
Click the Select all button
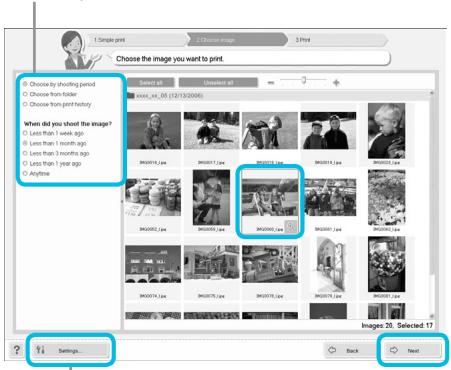(151, 82)
